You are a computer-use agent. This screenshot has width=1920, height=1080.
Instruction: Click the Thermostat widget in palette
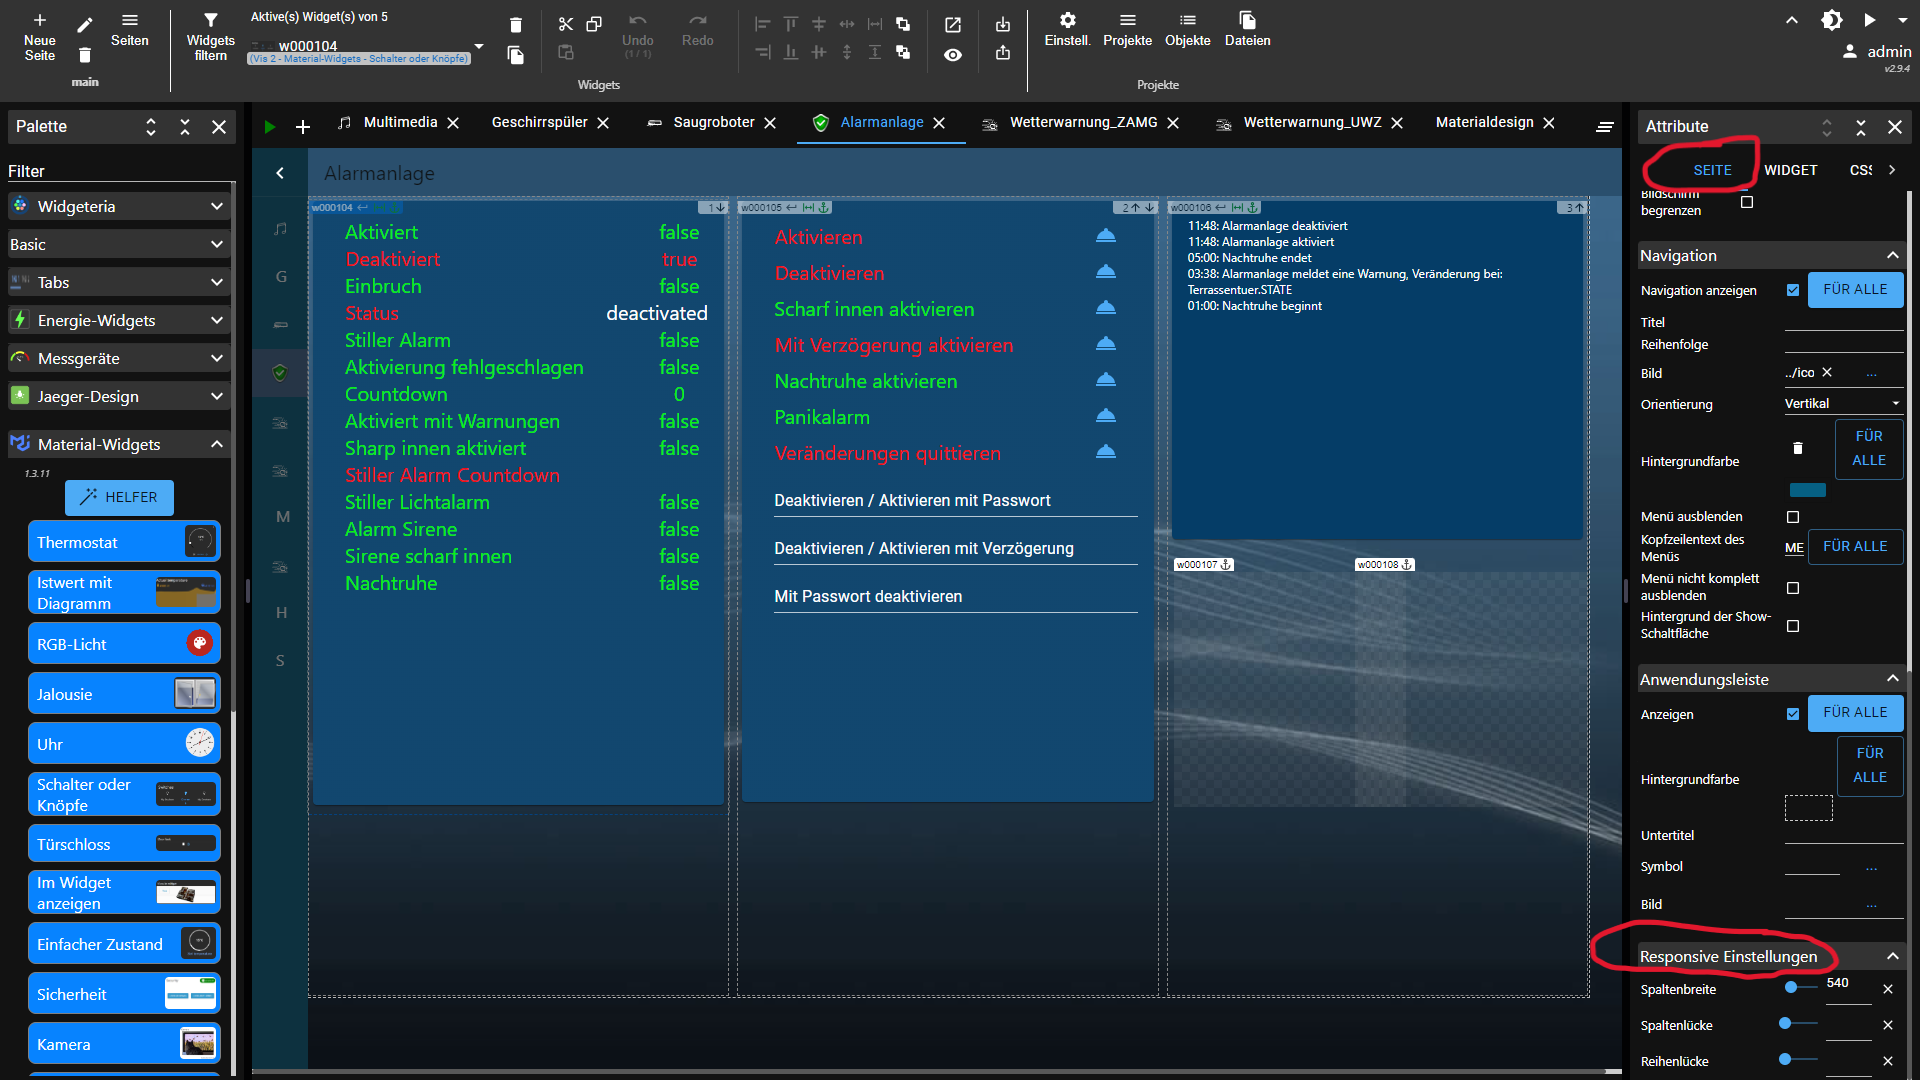coord(124,542)
